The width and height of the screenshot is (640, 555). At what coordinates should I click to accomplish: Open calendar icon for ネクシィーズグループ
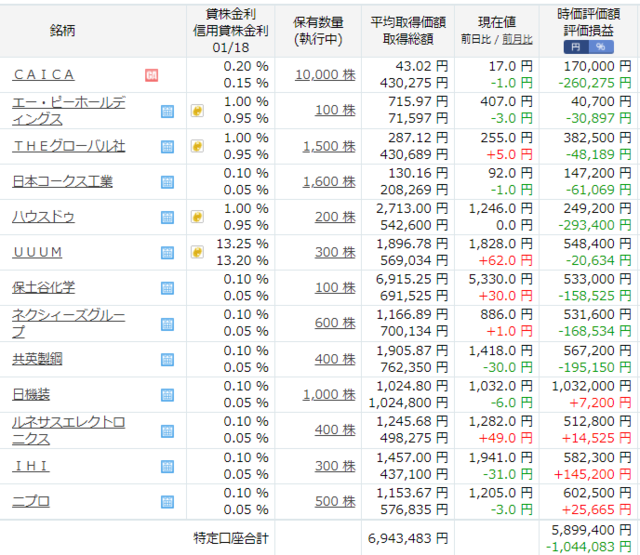point(167,324)
